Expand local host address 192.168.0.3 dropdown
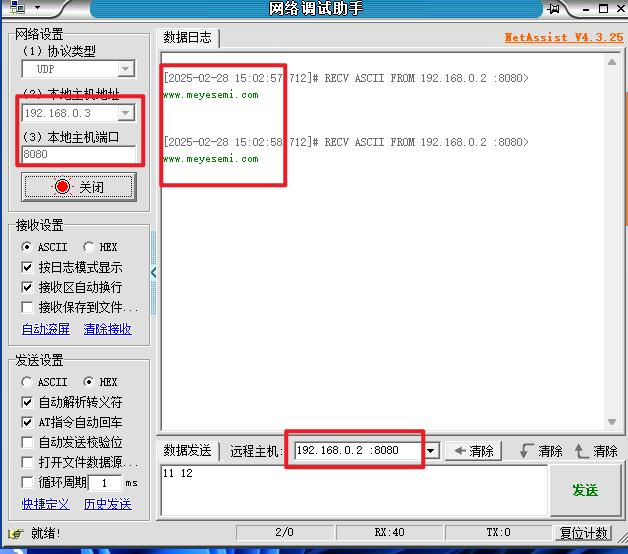This screenshot has height=554, width=628. click(x=126, y=113)
